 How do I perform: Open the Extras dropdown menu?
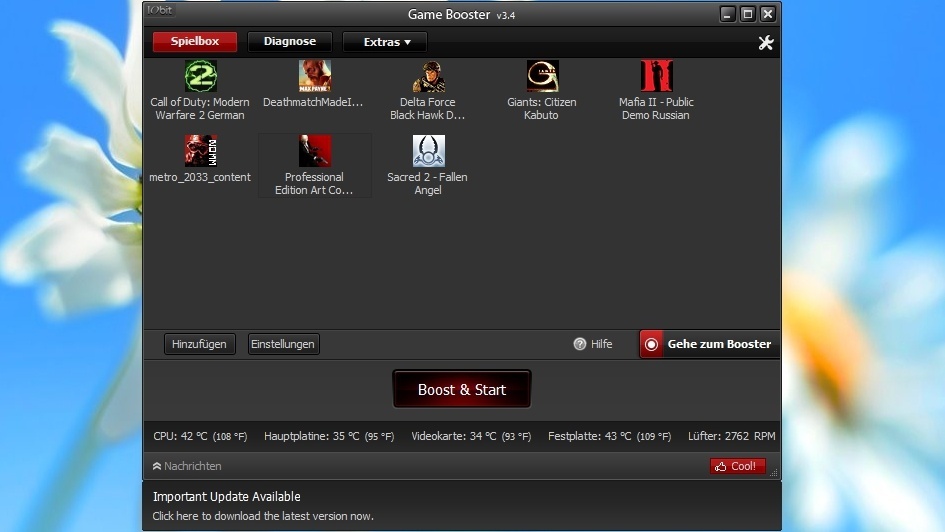coord(385,42)
